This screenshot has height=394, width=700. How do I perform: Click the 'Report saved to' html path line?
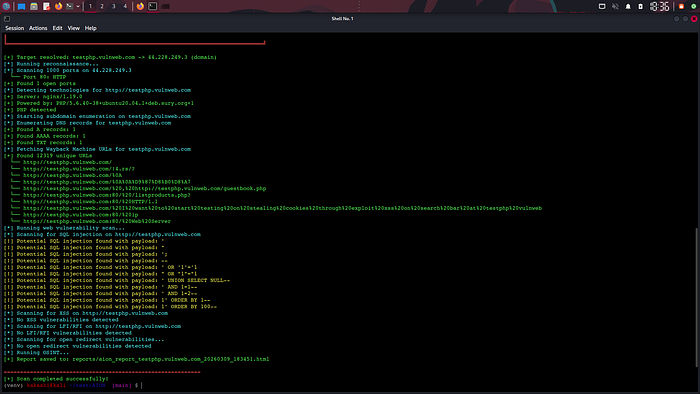coord(137,359)
